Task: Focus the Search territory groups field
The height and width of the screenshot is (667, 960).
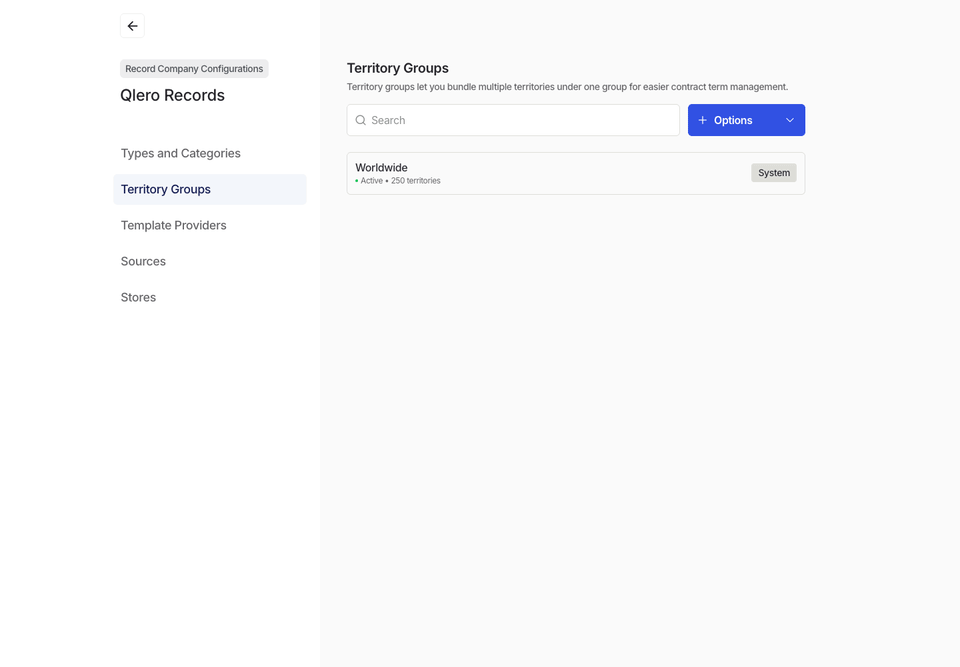Action: [513, 120]
